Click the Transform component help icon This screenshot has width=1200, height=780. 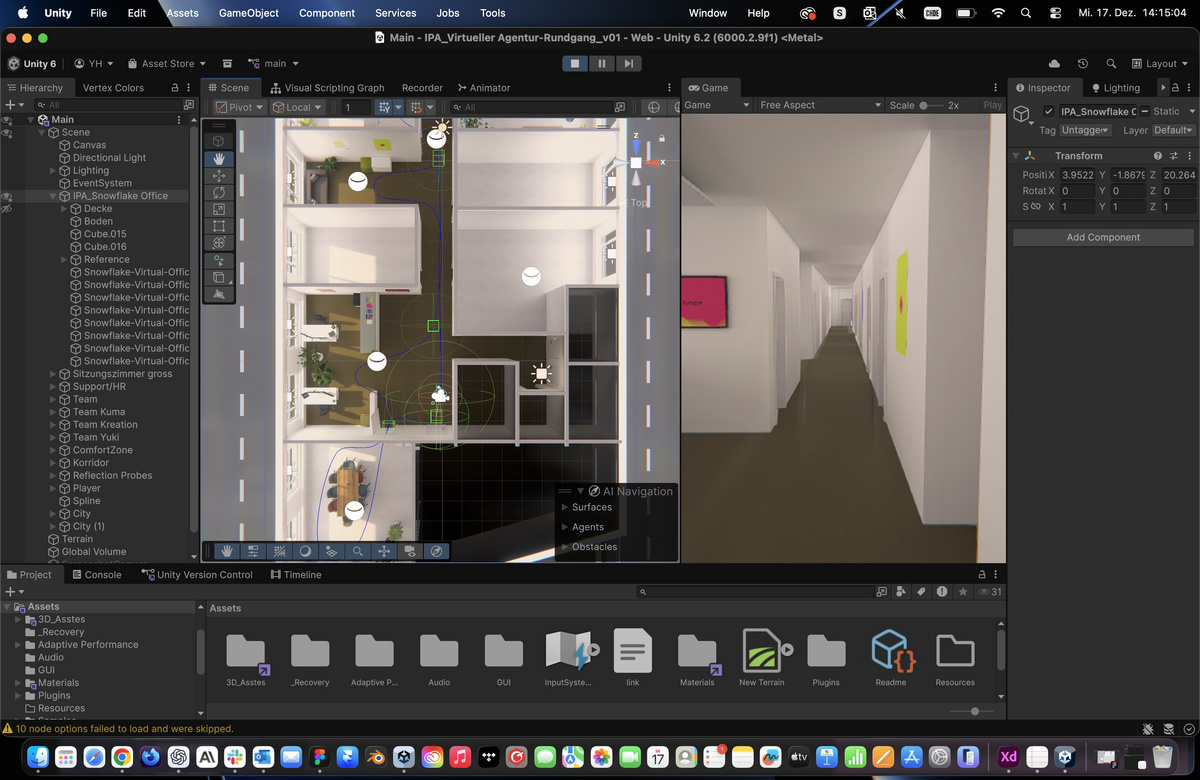tap(1158, 156)
